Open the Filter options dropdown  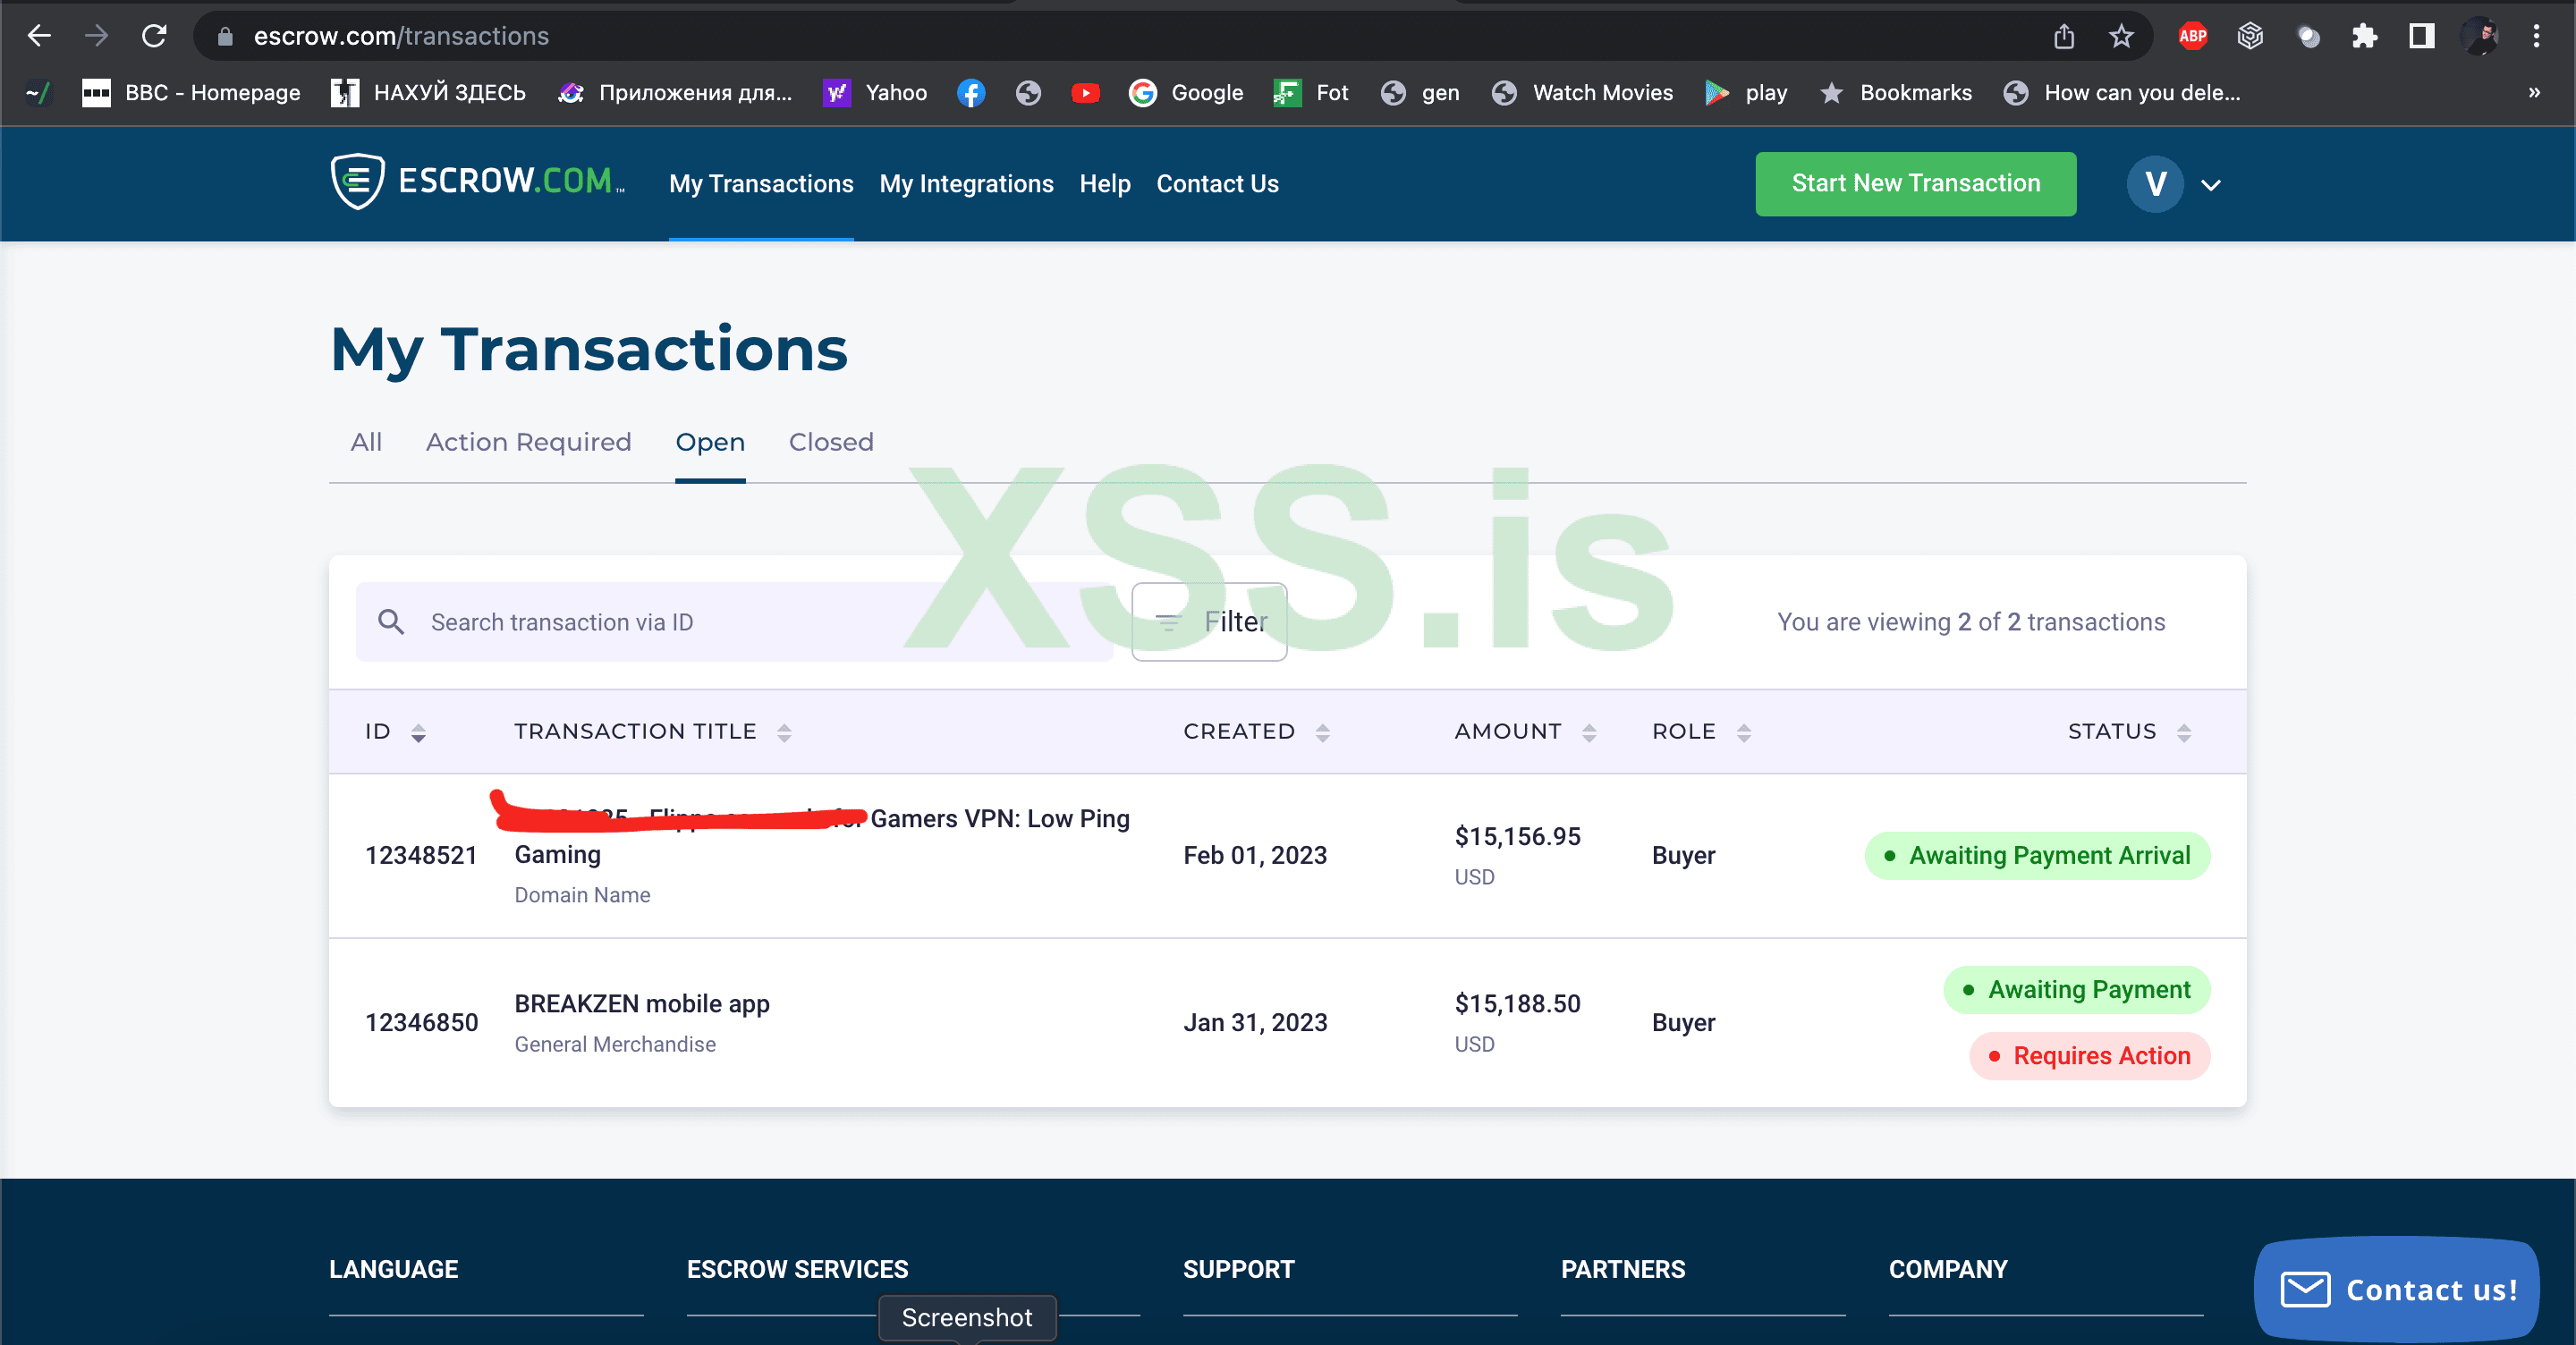pyautogui.click(x=1208, y=621)
